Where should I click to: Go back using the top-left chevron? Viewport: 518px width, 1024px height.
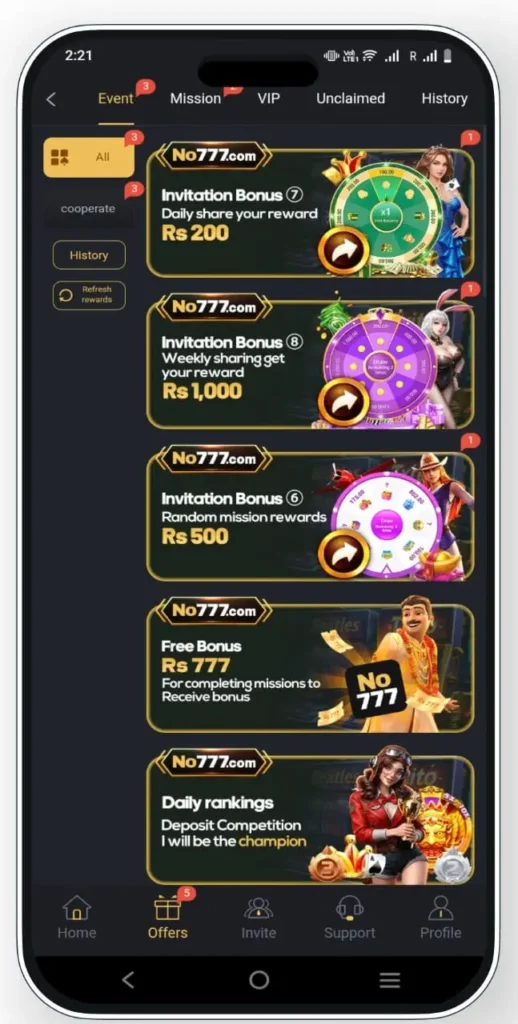pos(51,99)
